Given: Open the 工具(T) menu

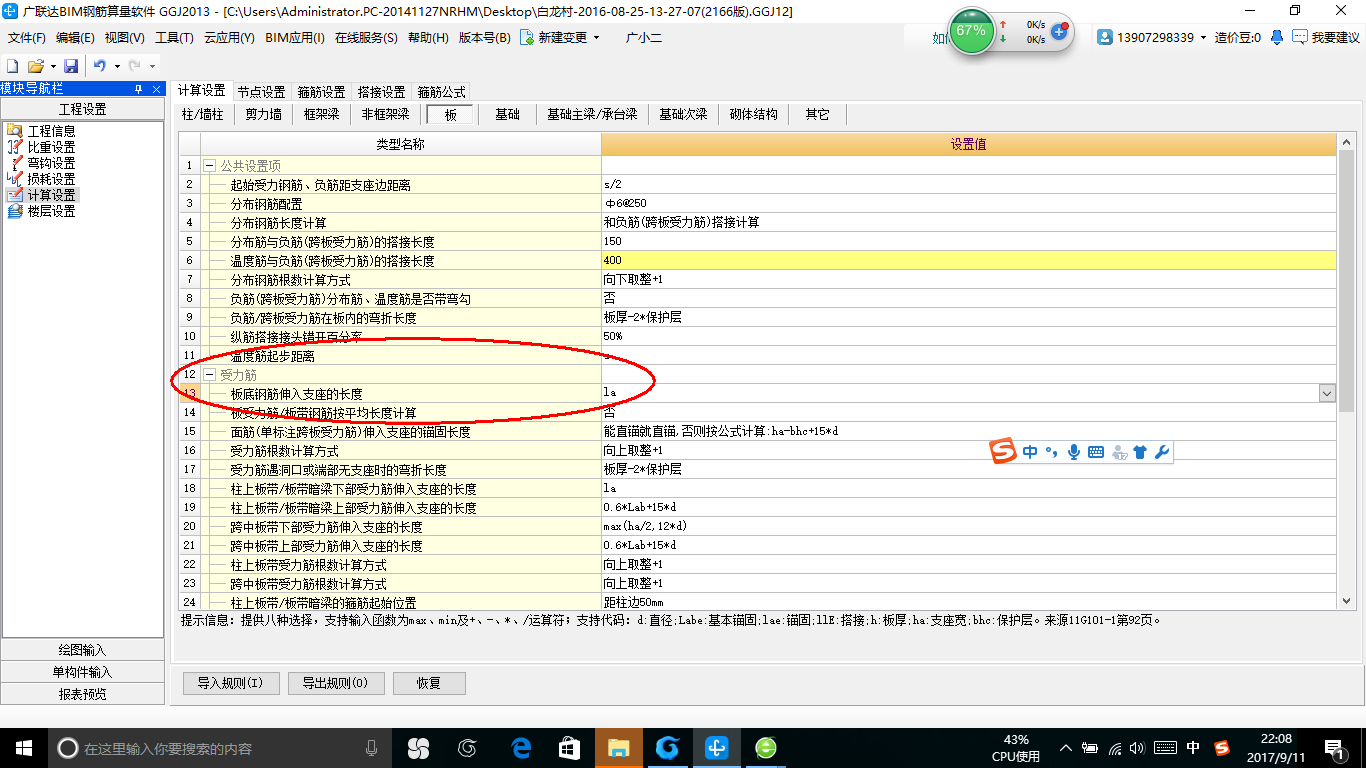Looking at the screenshot, I should [x=174, y=38].
